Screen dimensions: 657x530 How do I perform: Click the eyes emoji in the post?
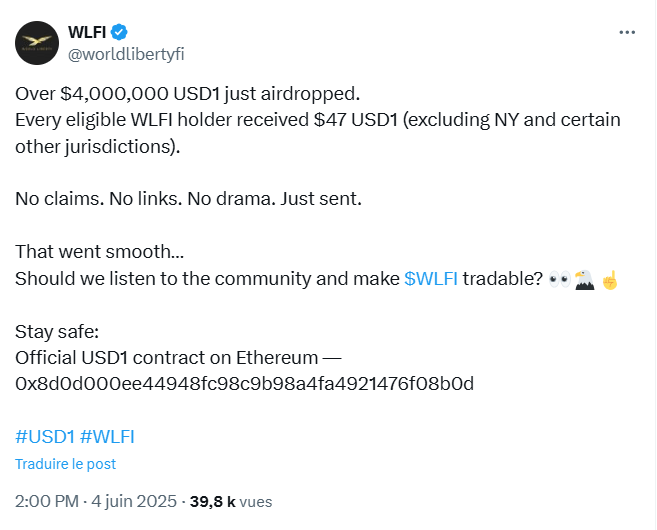[x=560, y=279]
